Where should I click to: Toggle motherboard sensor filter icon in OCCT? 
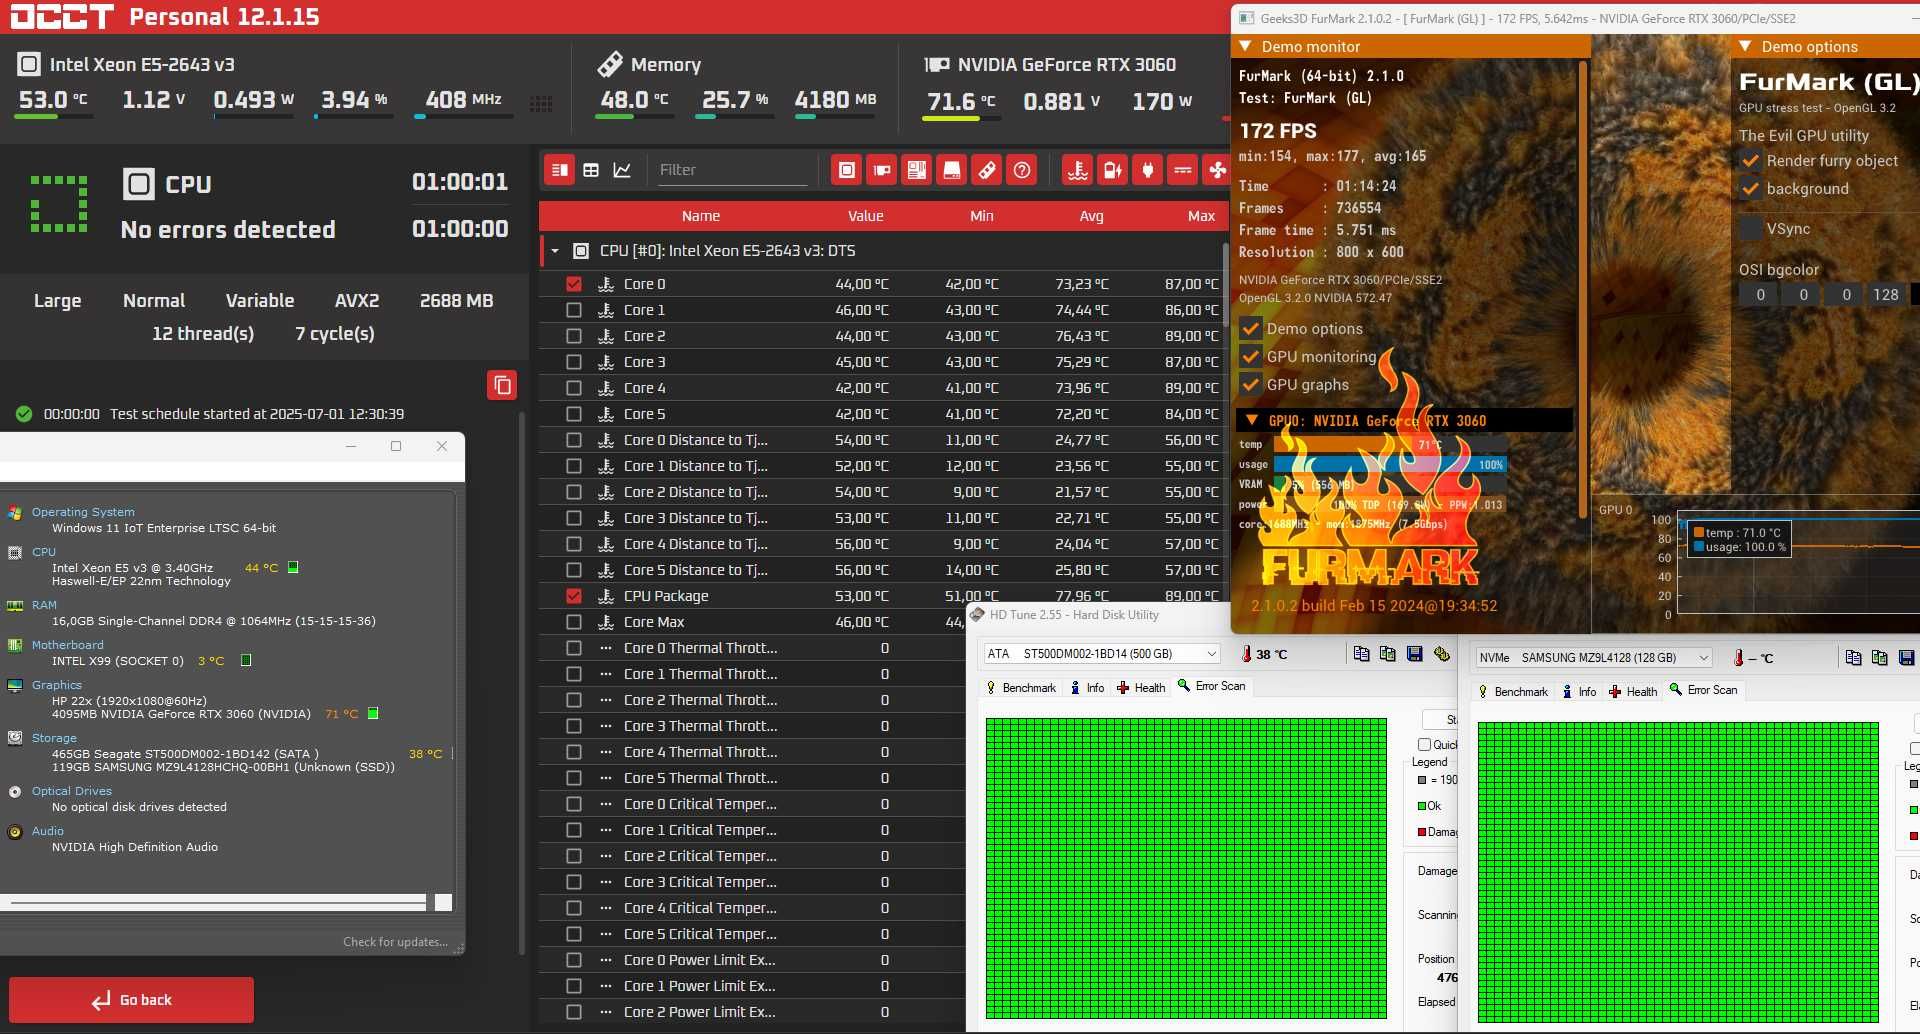point(917,170)
